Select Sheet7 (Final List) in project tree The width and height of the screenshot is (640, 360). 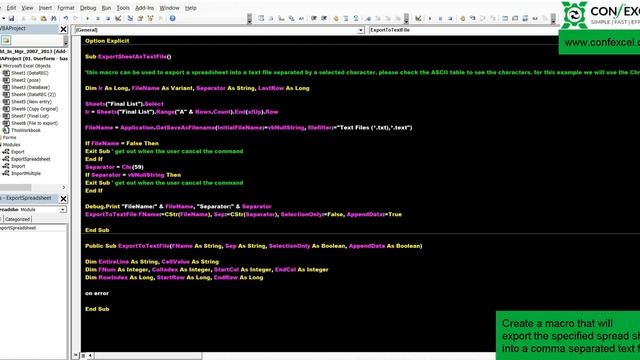coord(30,116)
